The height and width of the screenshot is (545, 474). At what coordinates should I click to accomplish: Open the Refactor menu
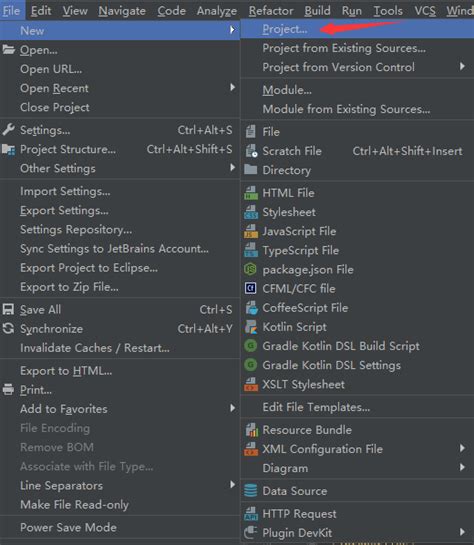click(271, 11)
